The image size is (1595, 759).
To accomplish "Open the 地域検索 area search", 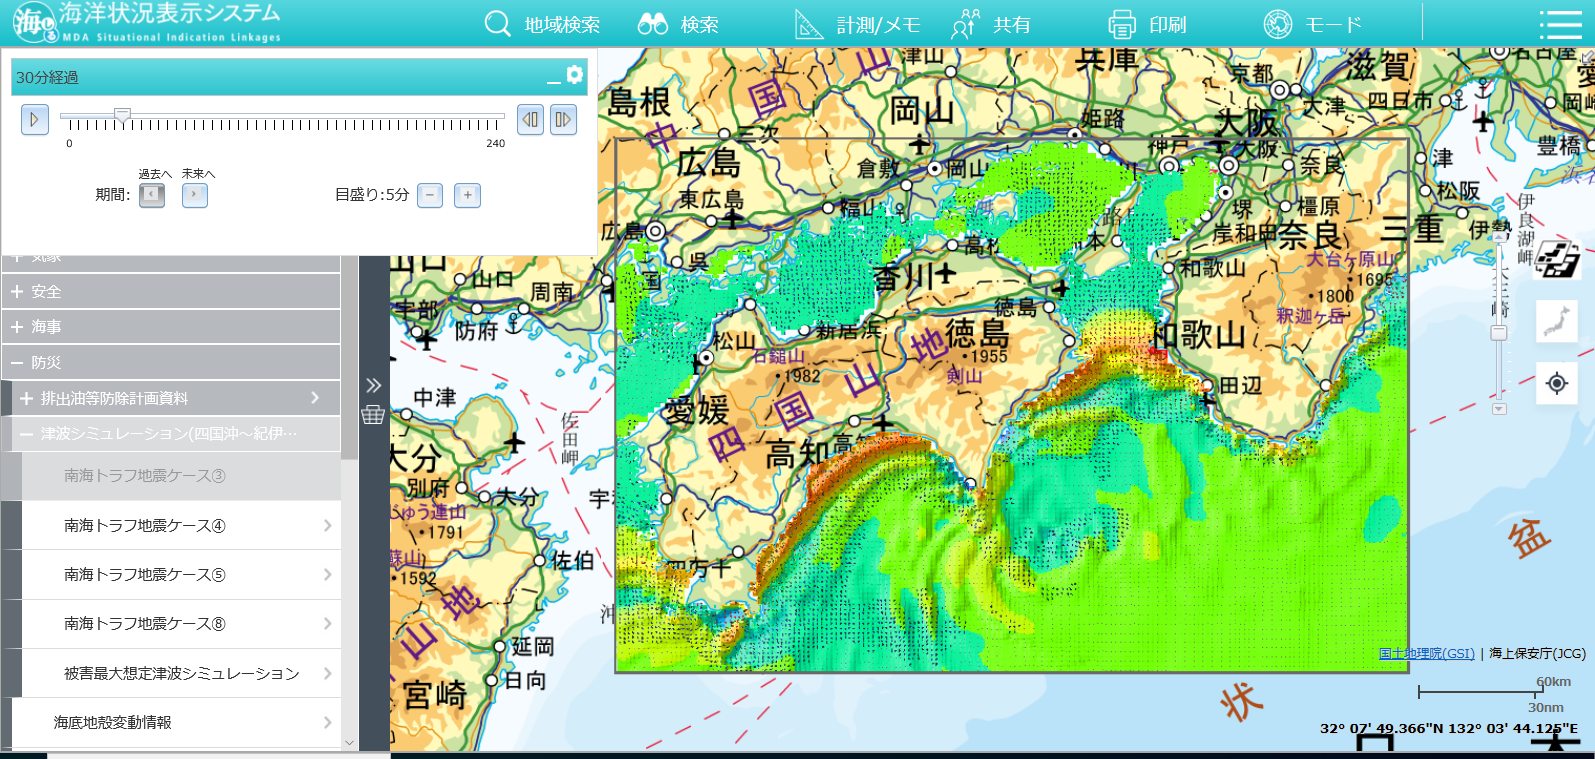I will click(542, 24).
